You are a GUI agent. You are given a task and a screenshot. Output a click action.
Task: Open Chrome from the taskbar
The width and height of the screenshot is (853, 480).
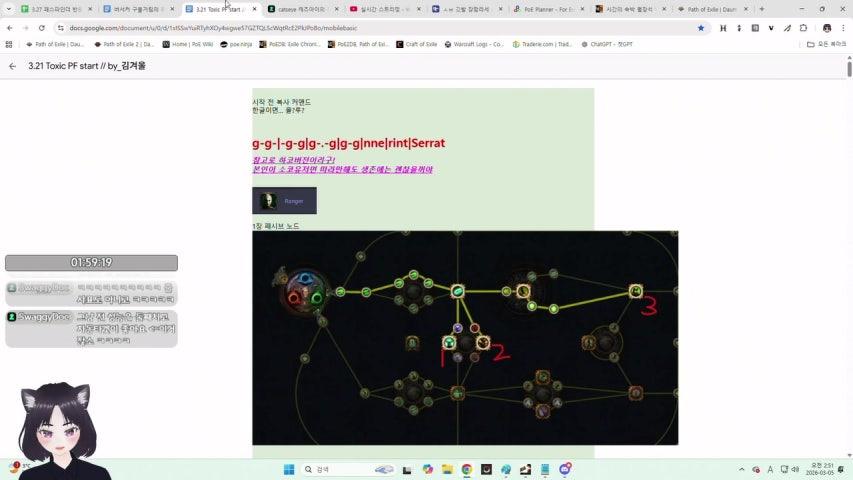pyautogui.click(x=466, y=469)
